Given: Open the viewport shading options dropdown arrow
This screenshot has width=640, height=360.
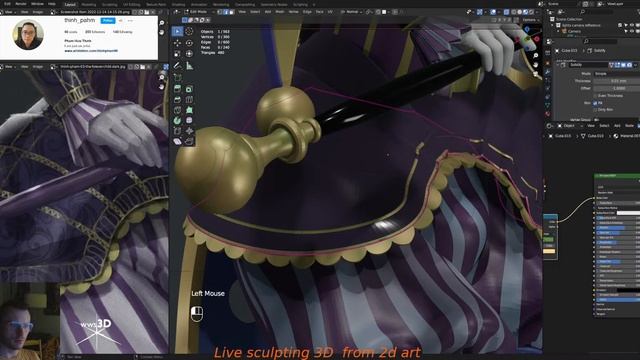Looking at the screenshot, I should tap(537, 12).
